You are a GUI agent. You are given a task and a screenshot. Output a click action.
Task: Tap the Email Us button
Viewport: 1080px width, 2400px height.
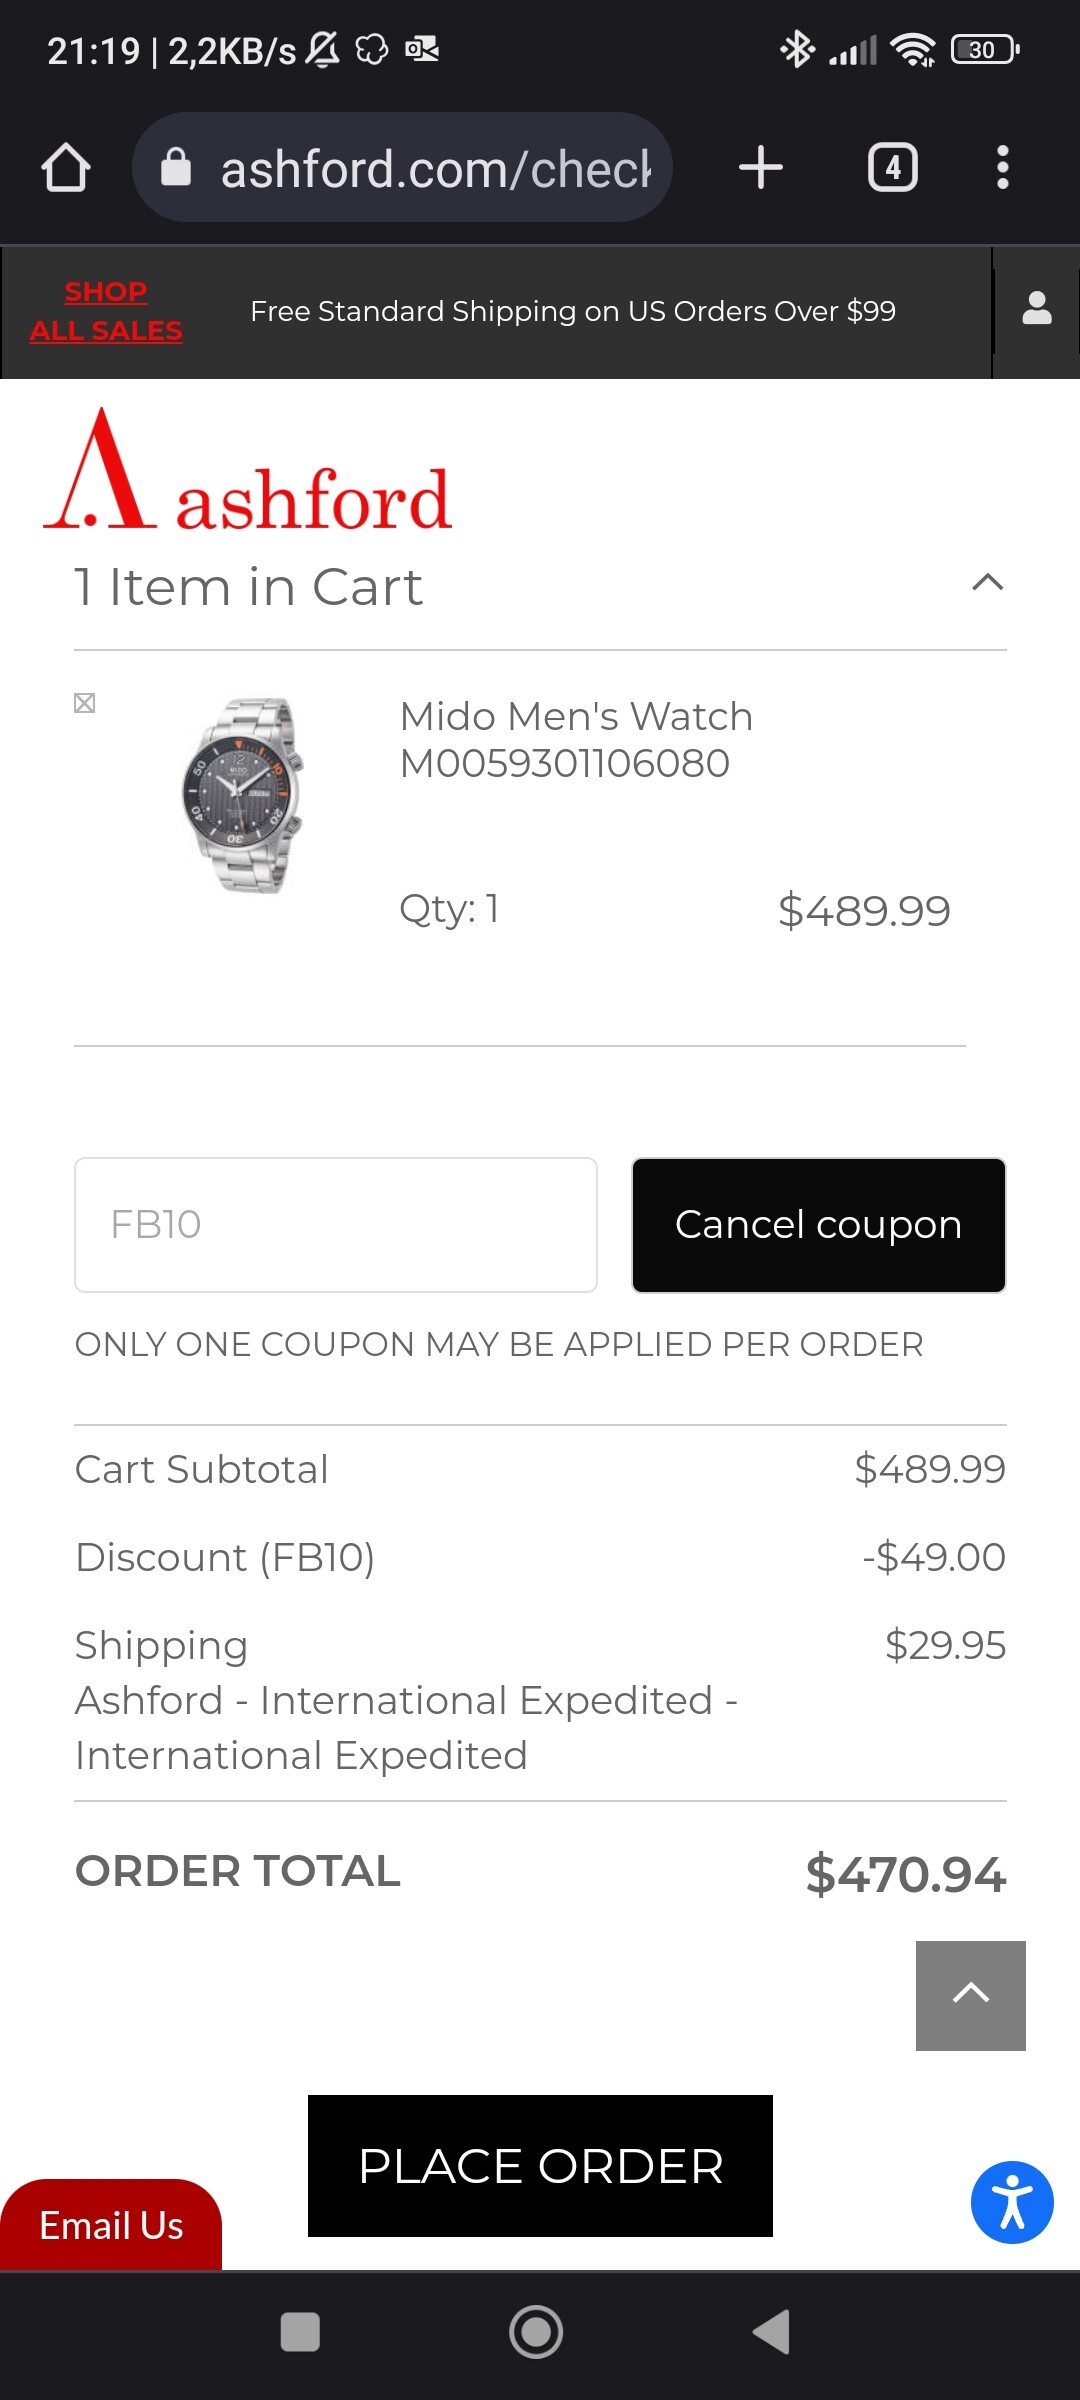click(111, 2225)
